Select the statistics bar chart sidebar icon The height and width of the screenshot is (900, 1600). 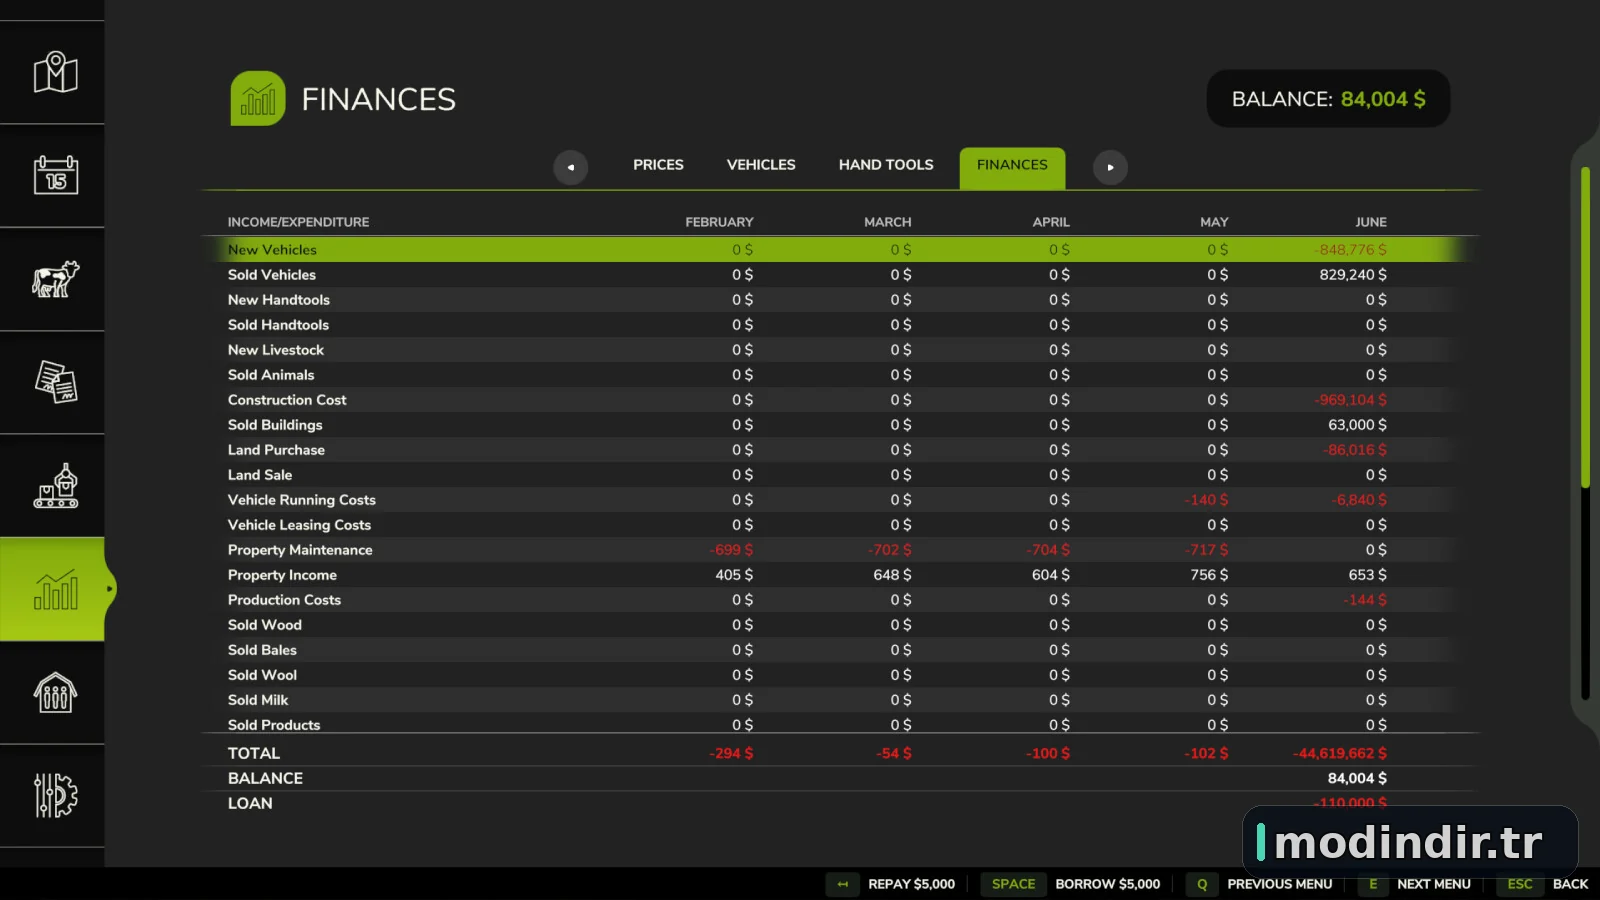(x=55, y=589)
